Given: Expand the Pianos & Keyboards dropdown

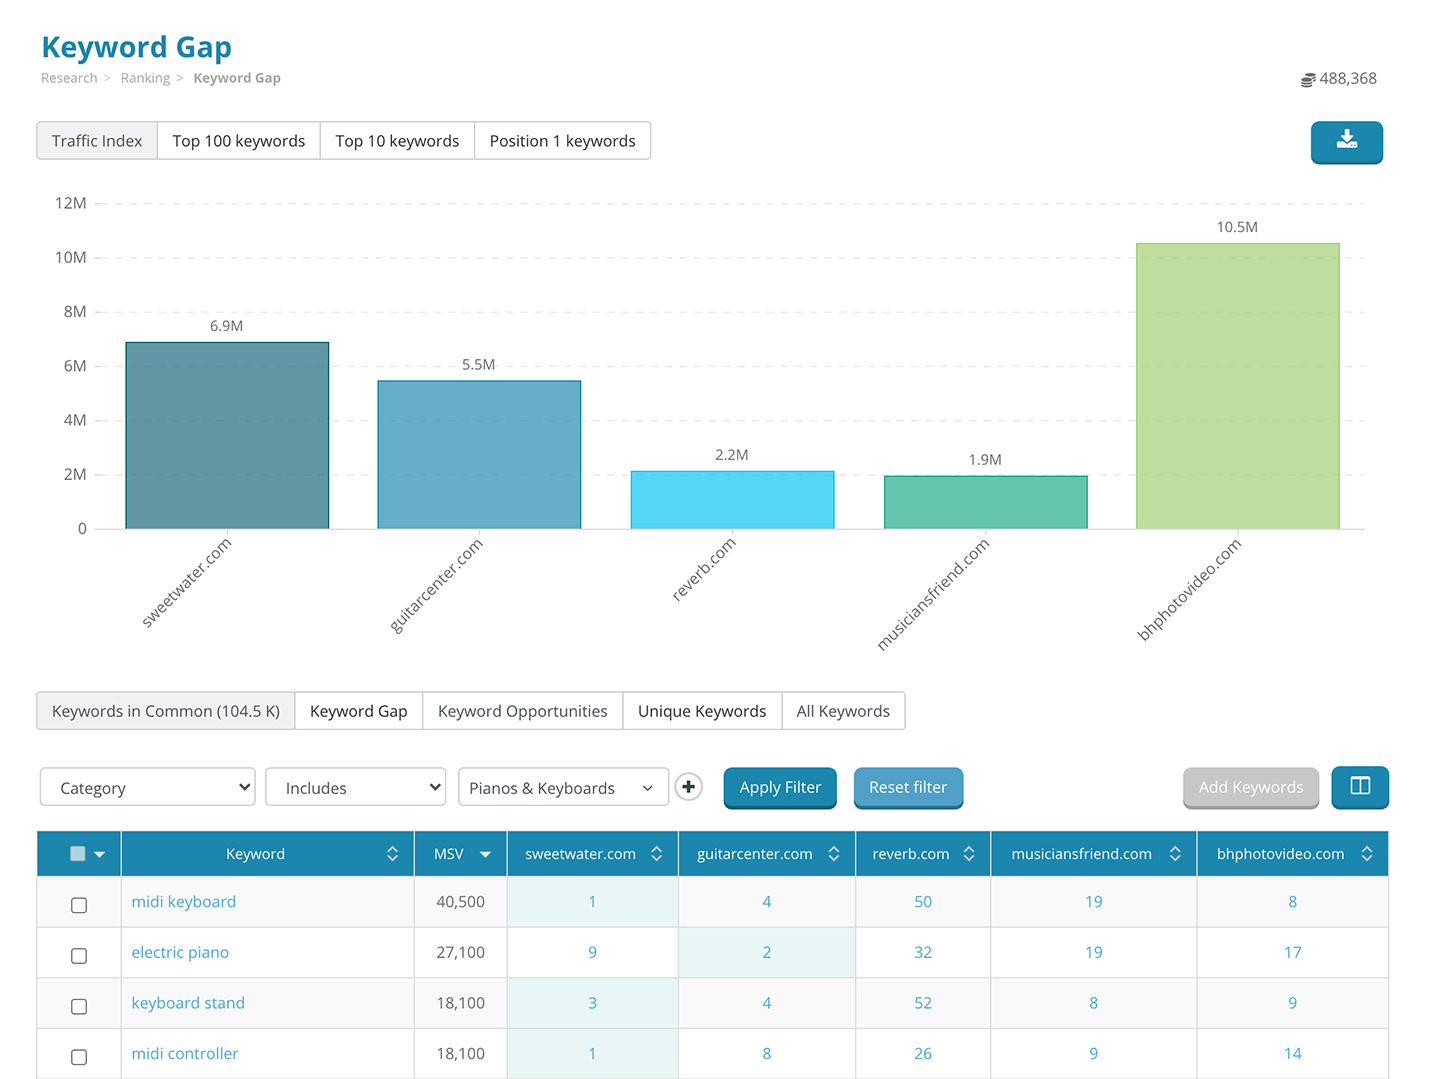Looking at the screenshot, I should click(562, 787).
